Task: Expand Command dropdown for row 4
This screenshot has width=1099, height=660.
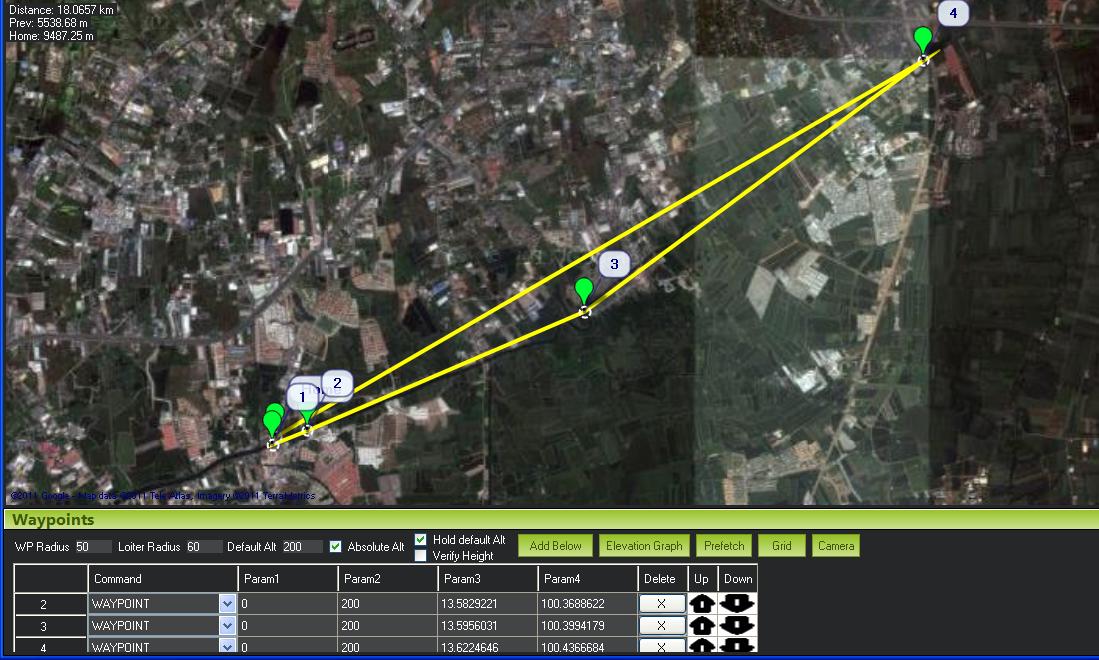Action: (226, 647)
